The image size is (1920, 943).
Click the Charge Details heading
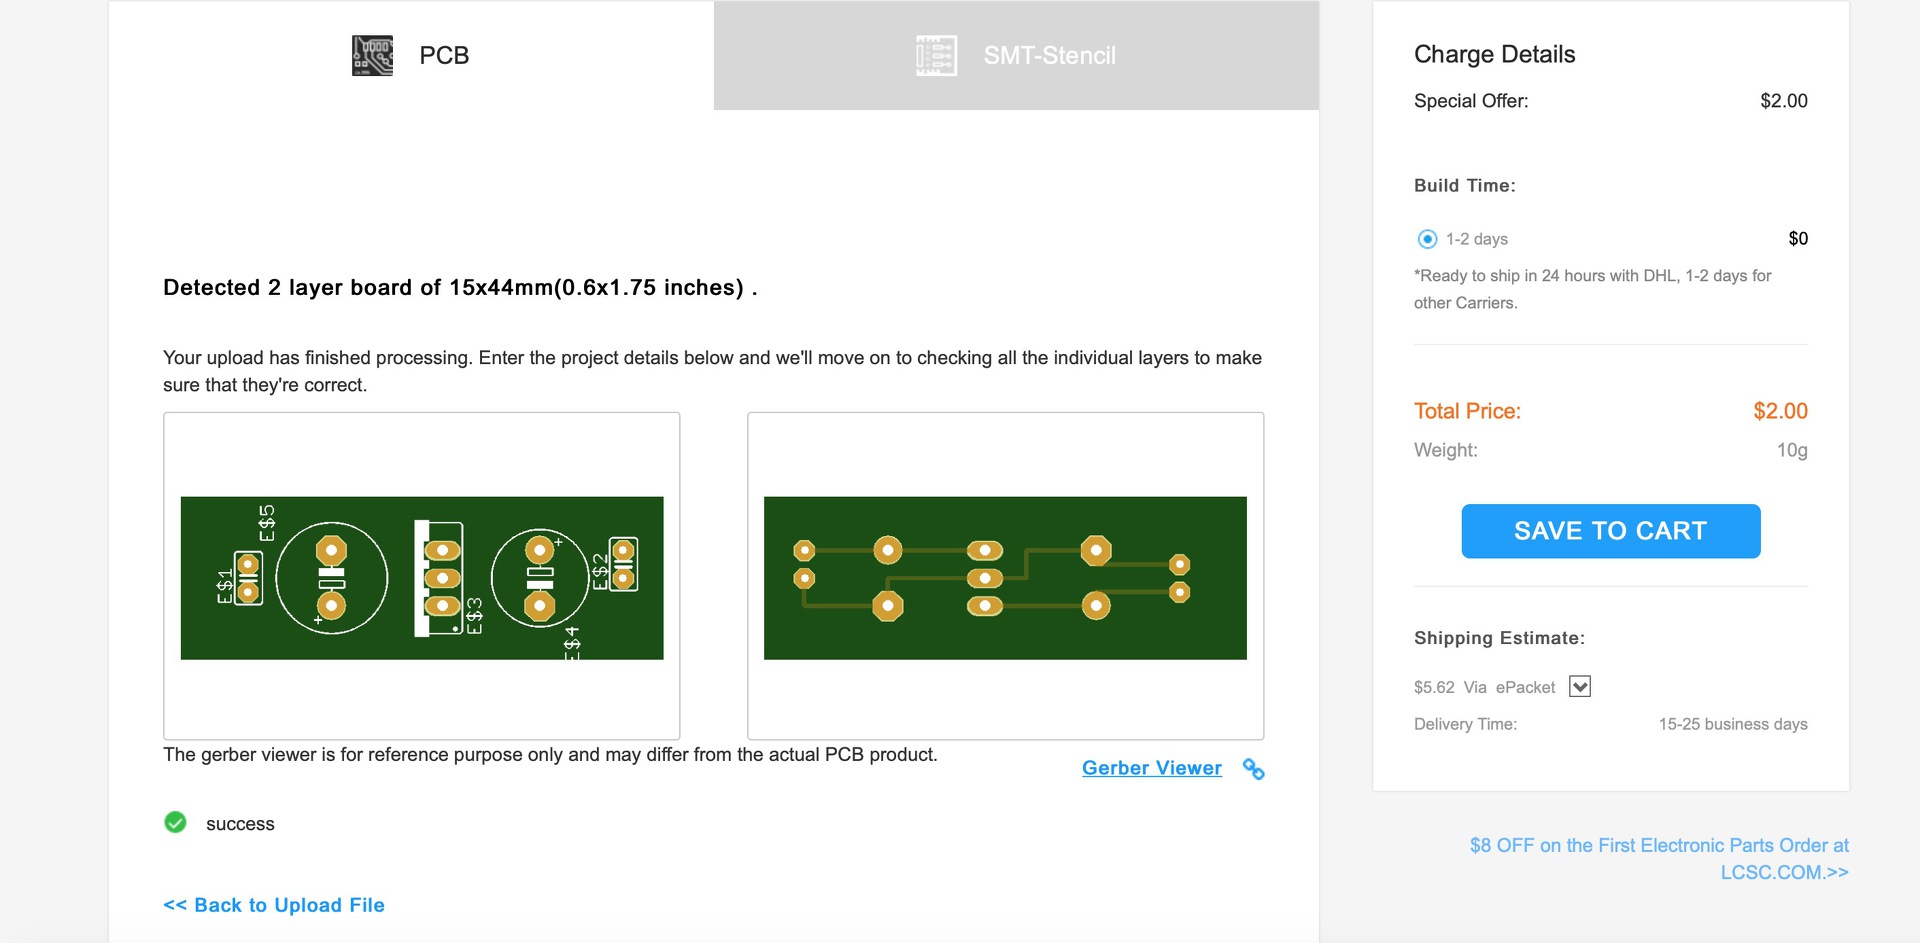(1494, 54)
